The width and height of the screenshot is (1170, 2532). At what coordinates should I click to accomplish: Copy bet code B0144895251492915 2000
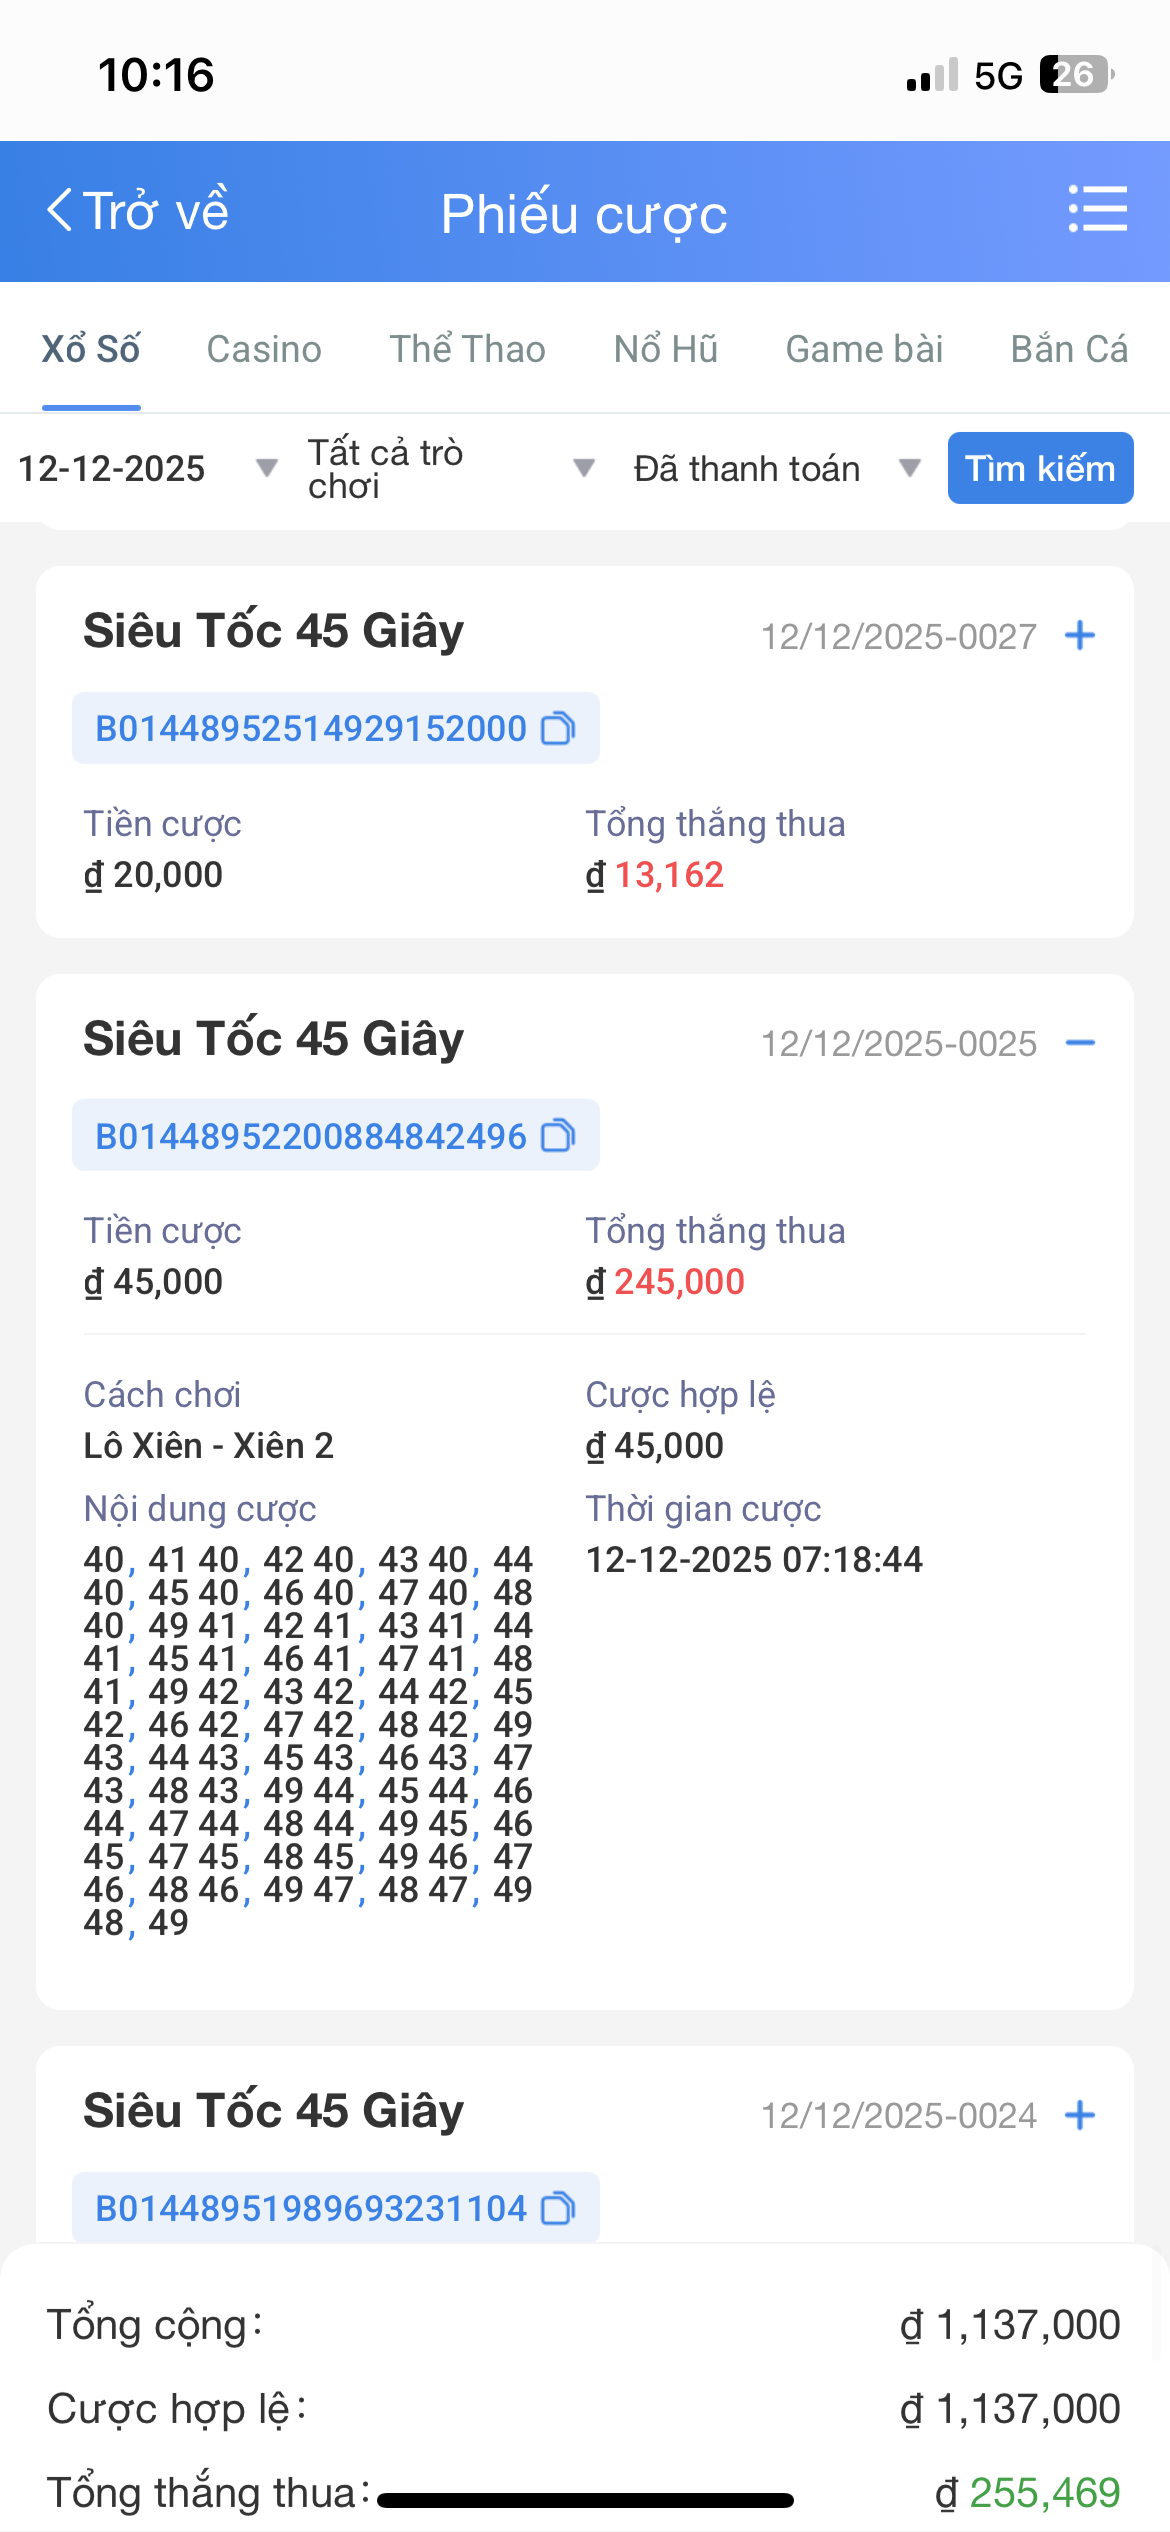(x=558, y=729)
